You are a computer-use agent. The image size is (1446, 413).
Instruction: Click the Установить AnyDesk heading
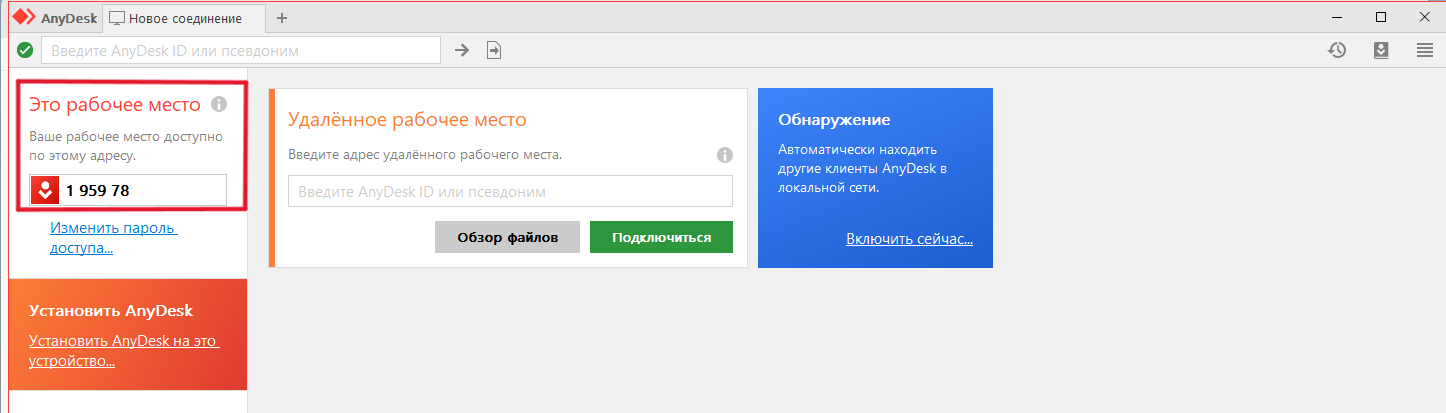111,310
